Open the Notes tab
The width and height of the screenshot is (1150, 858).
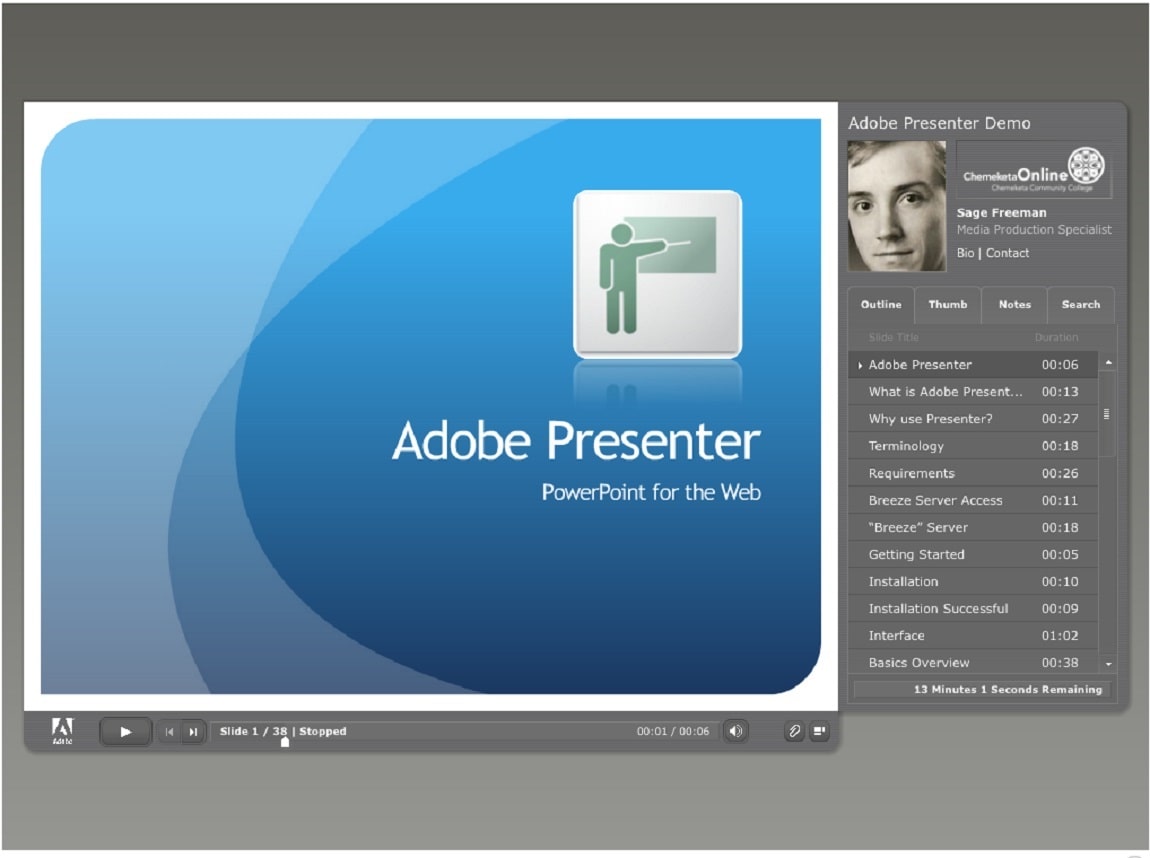click(x=1014, y=305)
